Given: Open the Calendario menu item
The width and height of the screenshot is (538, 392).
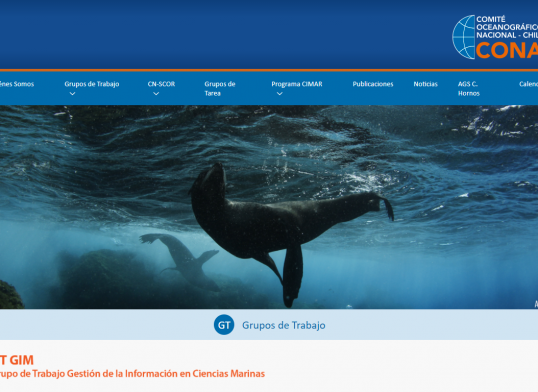Looking at the screenshot, I should 528,84.
